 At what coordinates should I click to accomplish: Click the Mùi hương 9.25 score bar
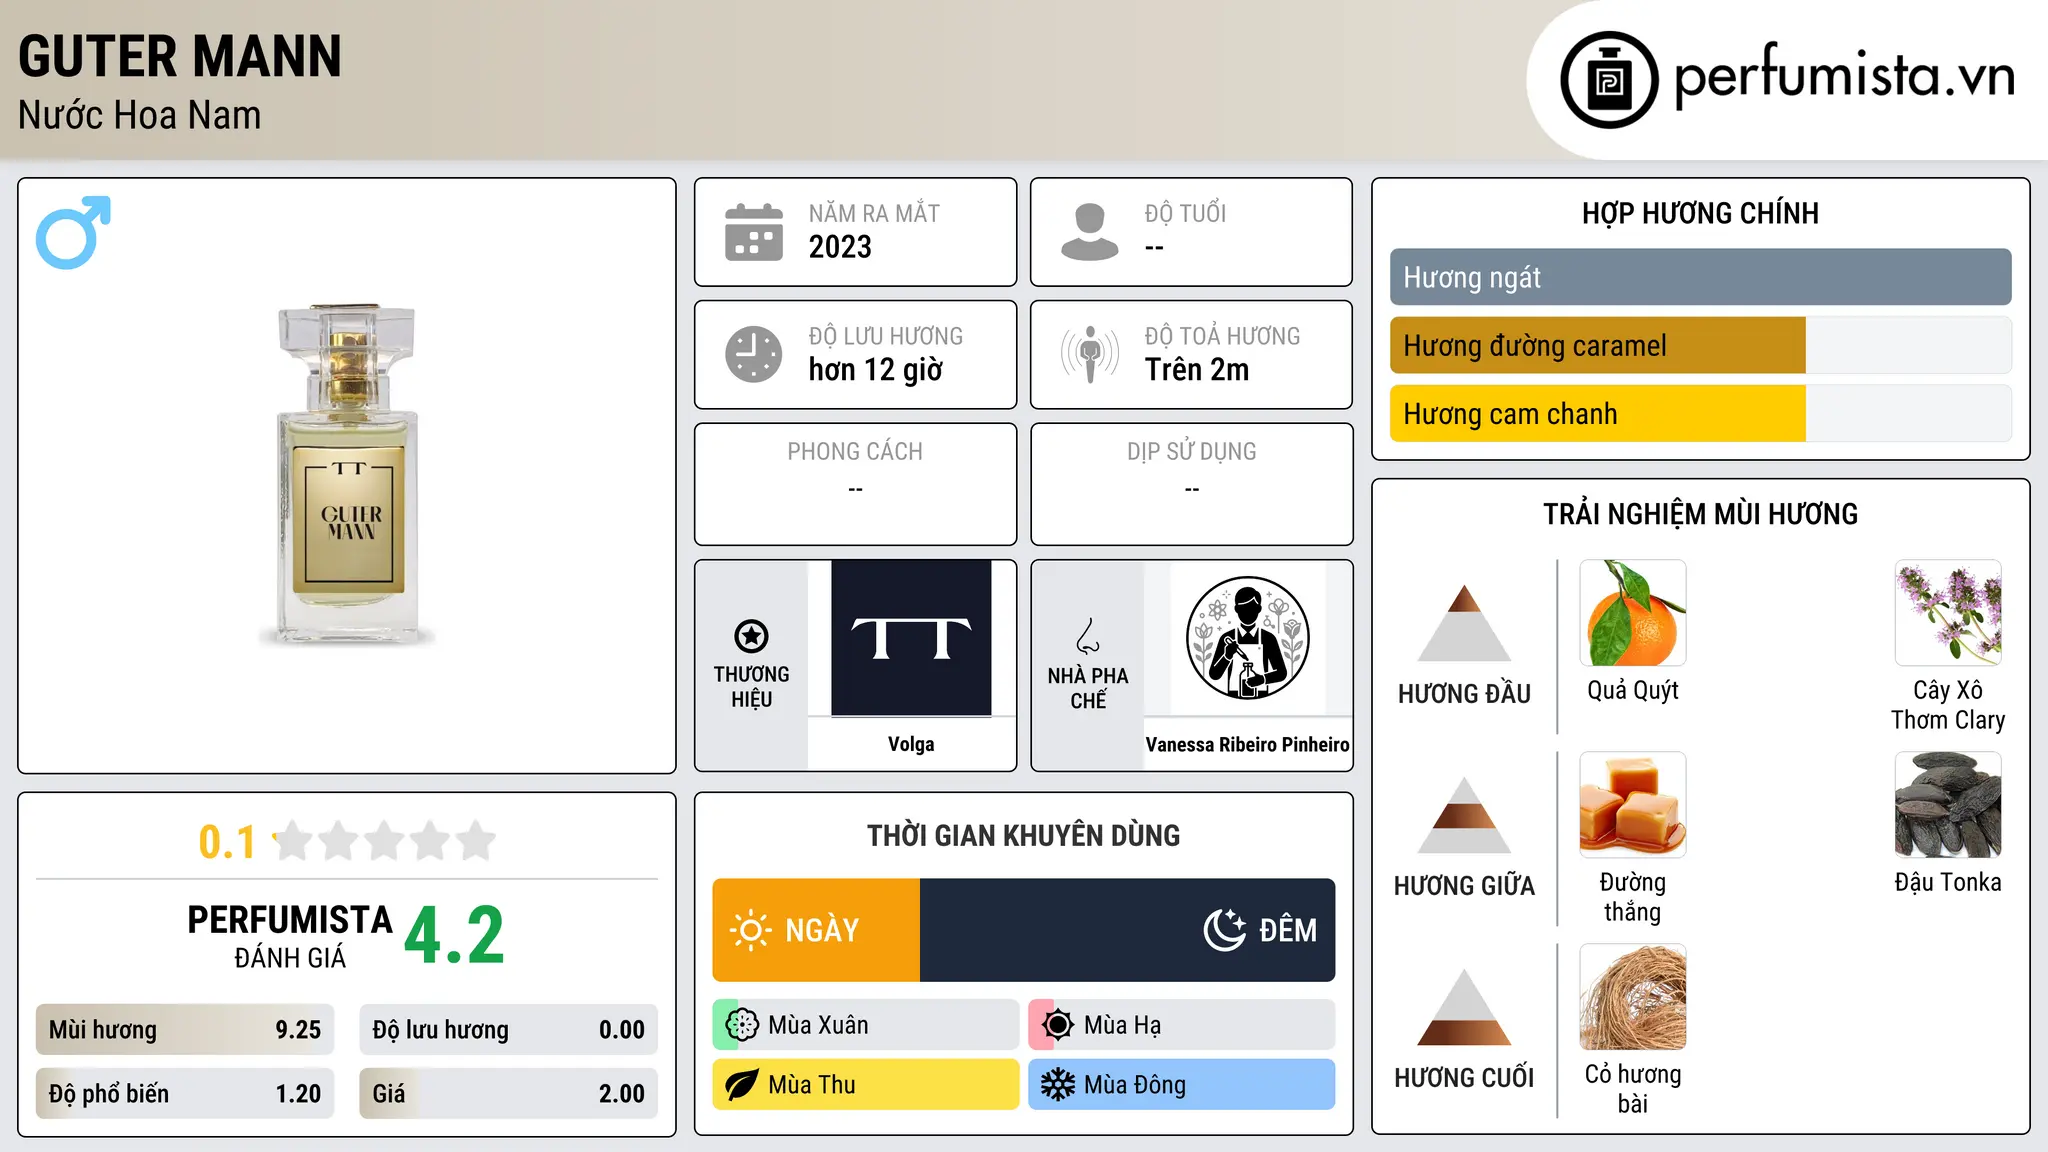coord(185,1030)
